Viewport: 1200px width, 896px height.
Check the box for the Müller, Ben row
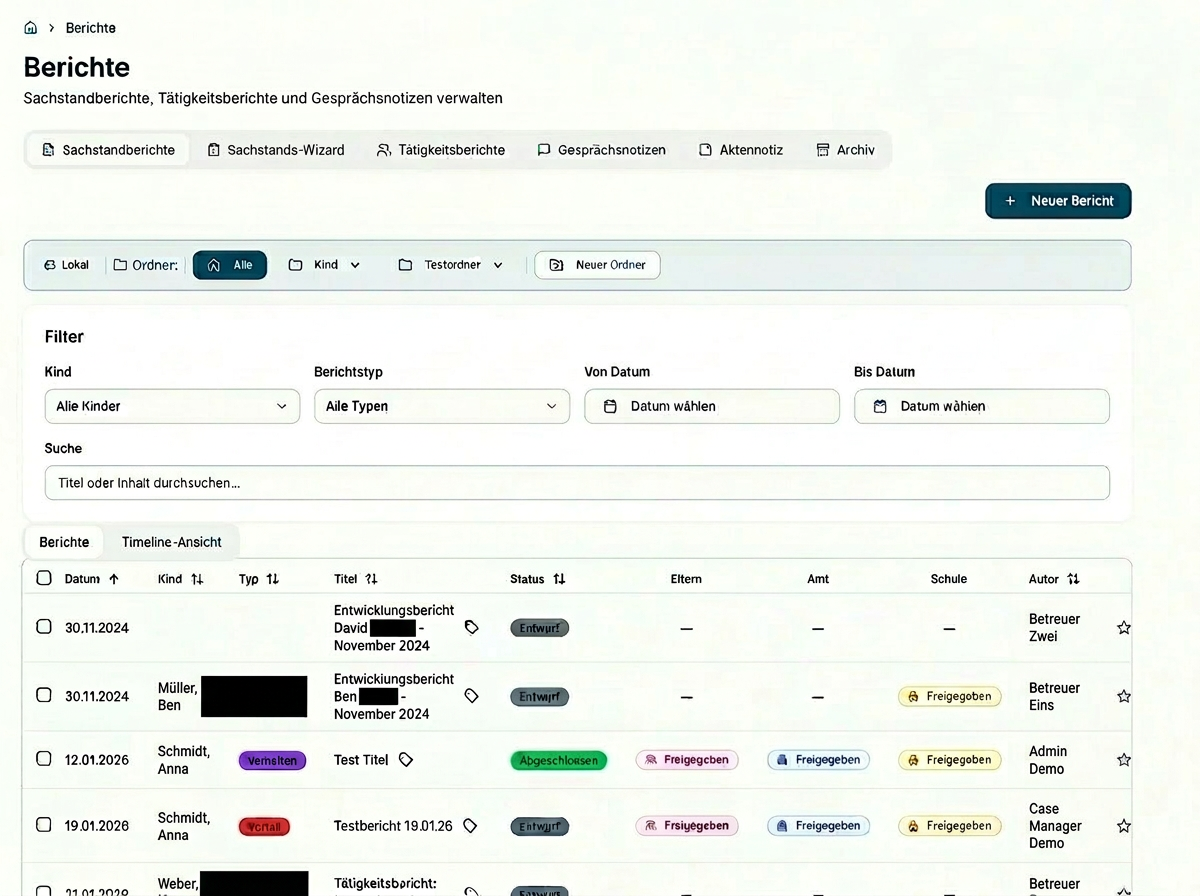pyautogui.click(x=44, y=695)
